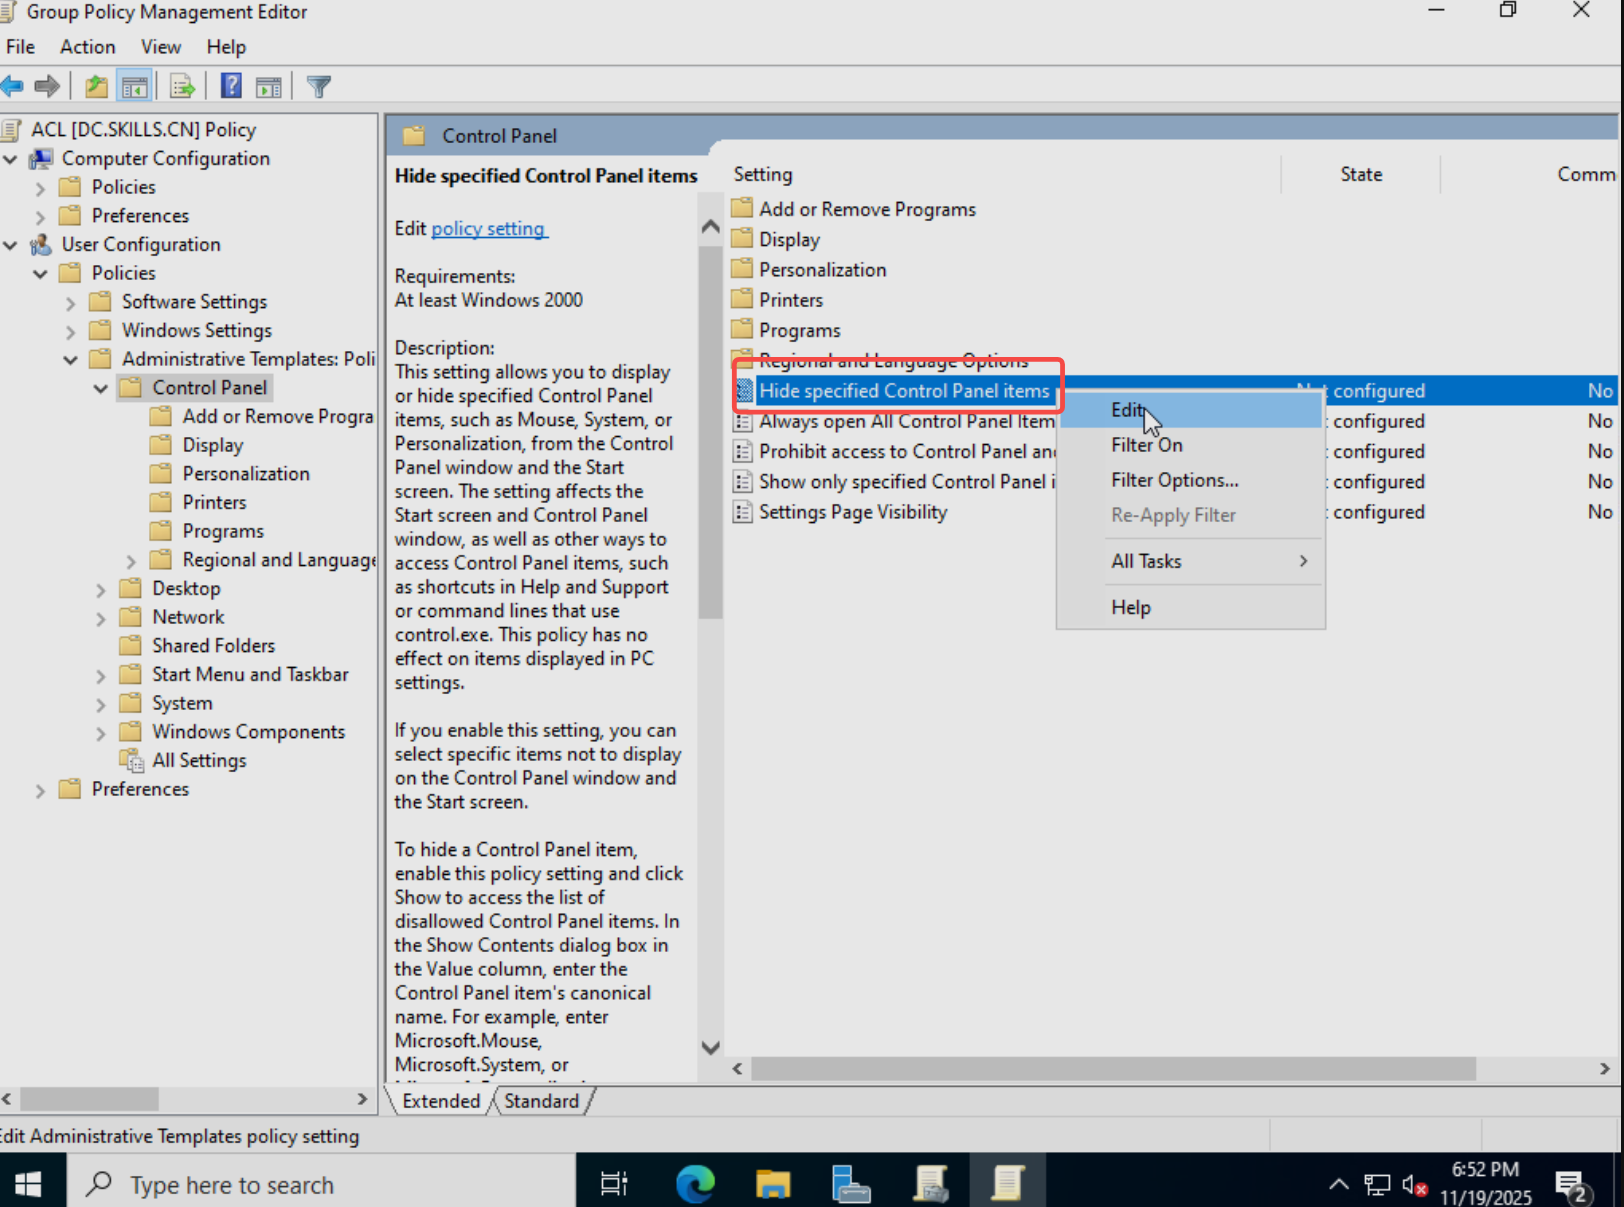
Task: Click the Show only specified Control Panel items icon
Action: 743,482
